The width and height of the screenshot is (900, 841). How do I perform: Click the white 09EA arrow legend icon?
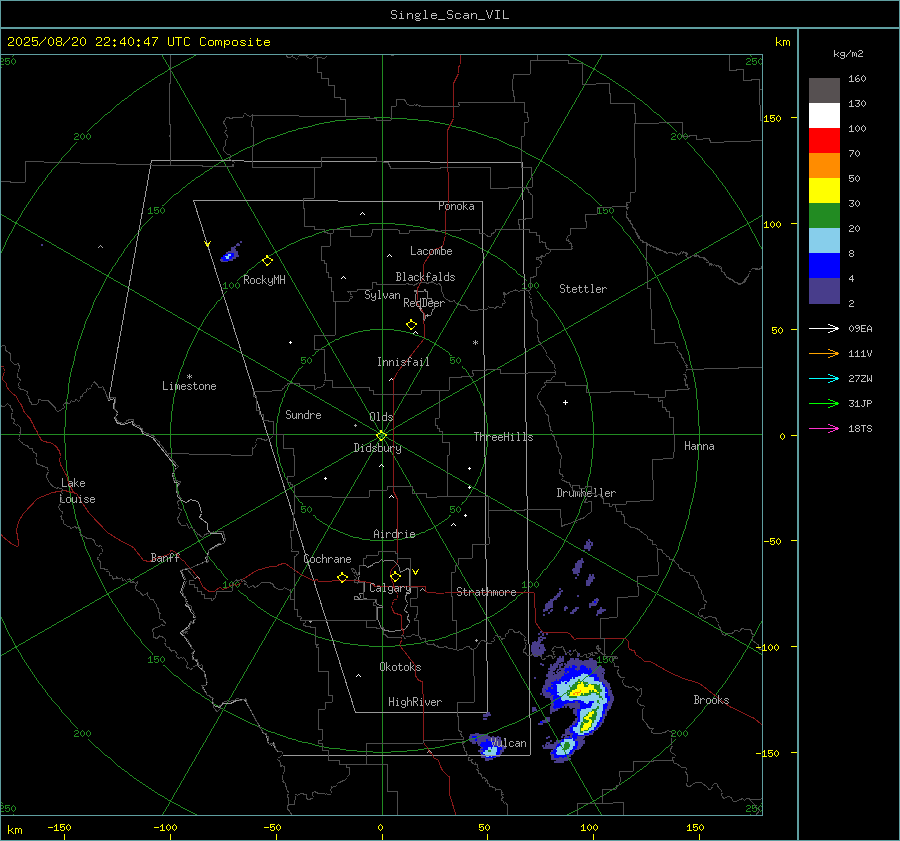coord(824,328)
